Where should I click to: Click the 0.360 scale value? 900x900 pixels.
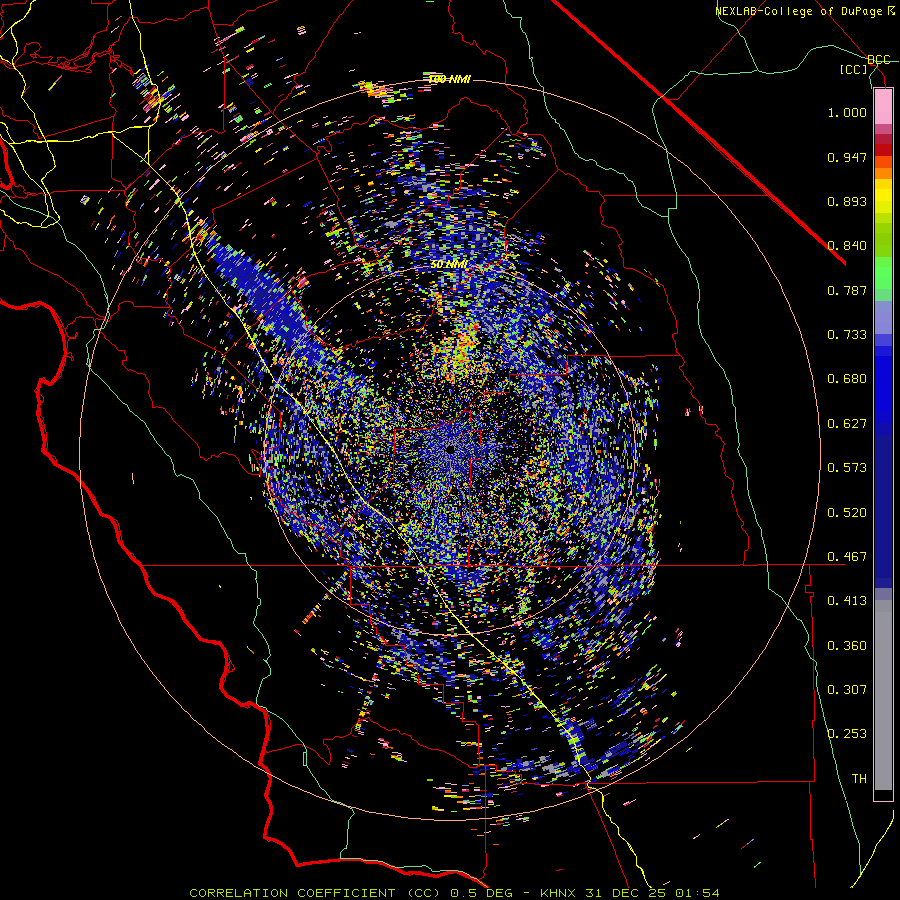(847, 646)
